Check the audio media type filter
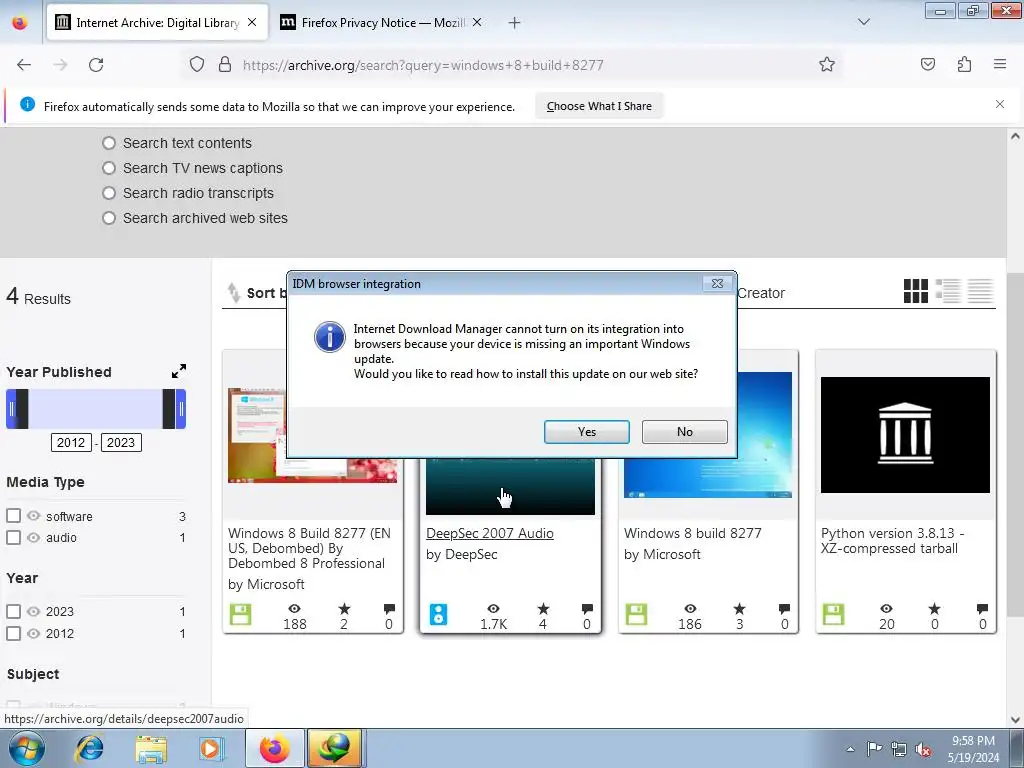Viewport: 1024px width, 768px height. [x=13, y=537]
